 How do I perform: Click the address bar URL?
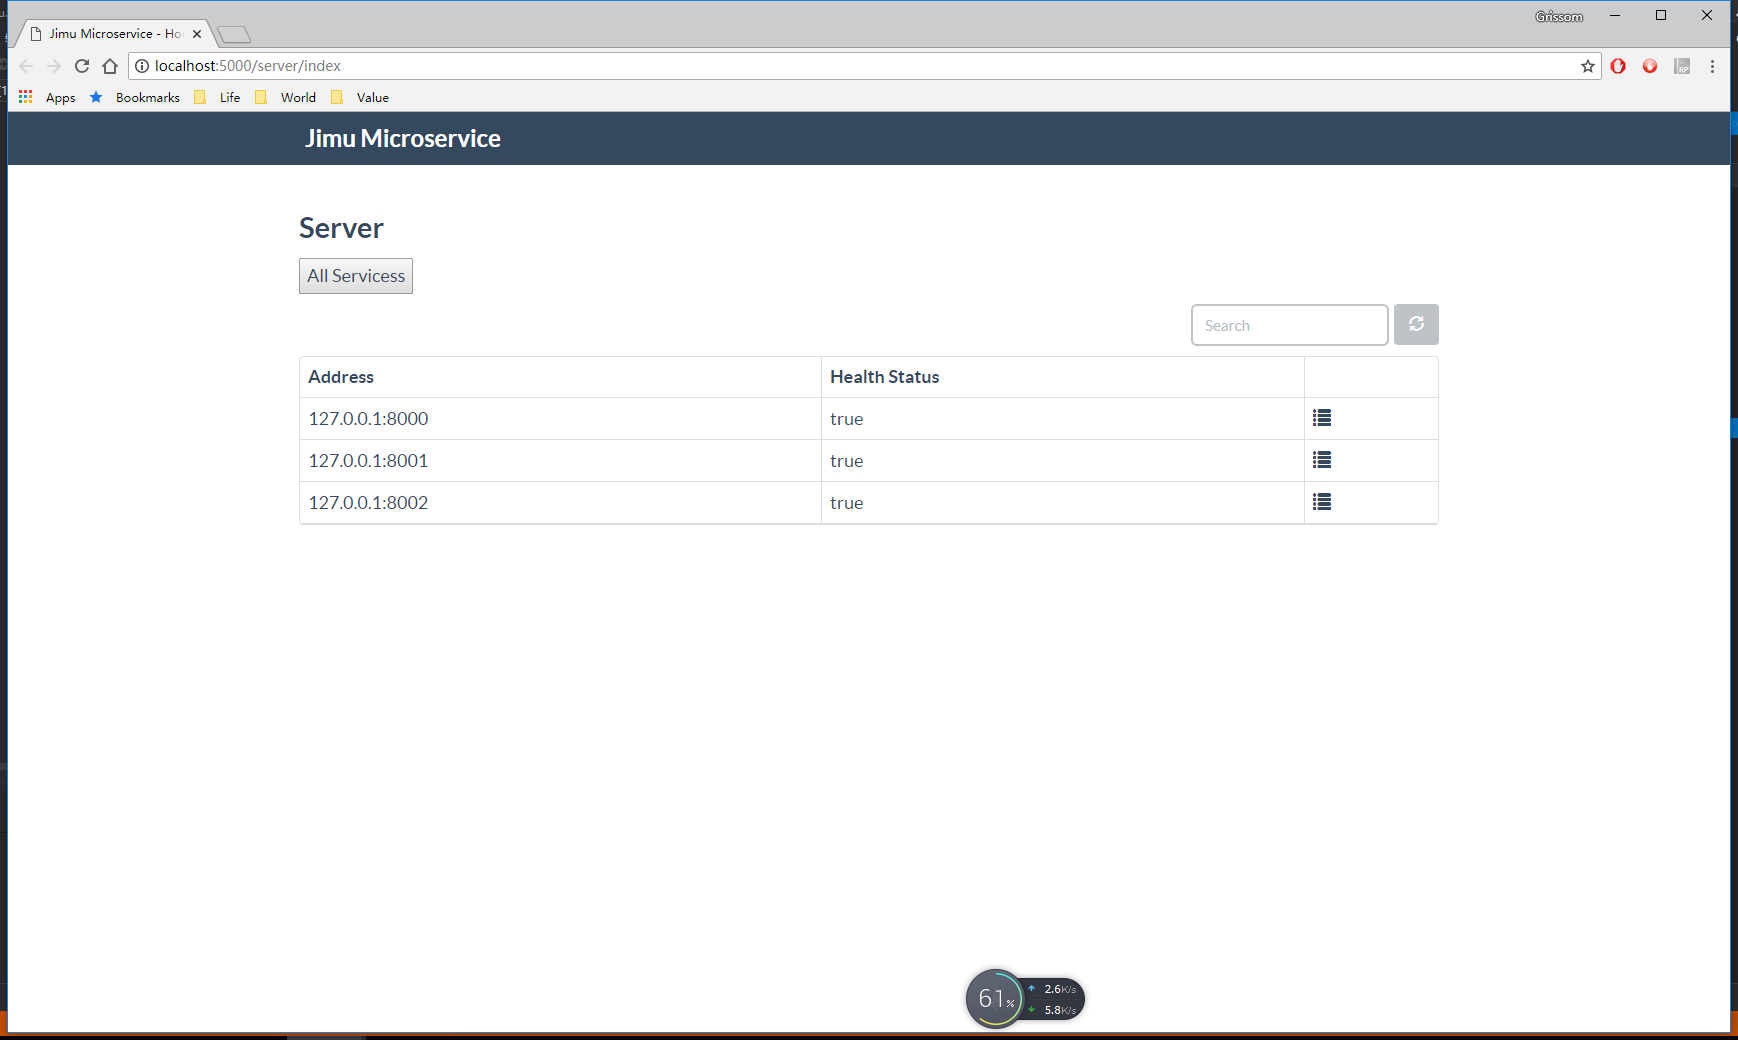click(248, 66)
